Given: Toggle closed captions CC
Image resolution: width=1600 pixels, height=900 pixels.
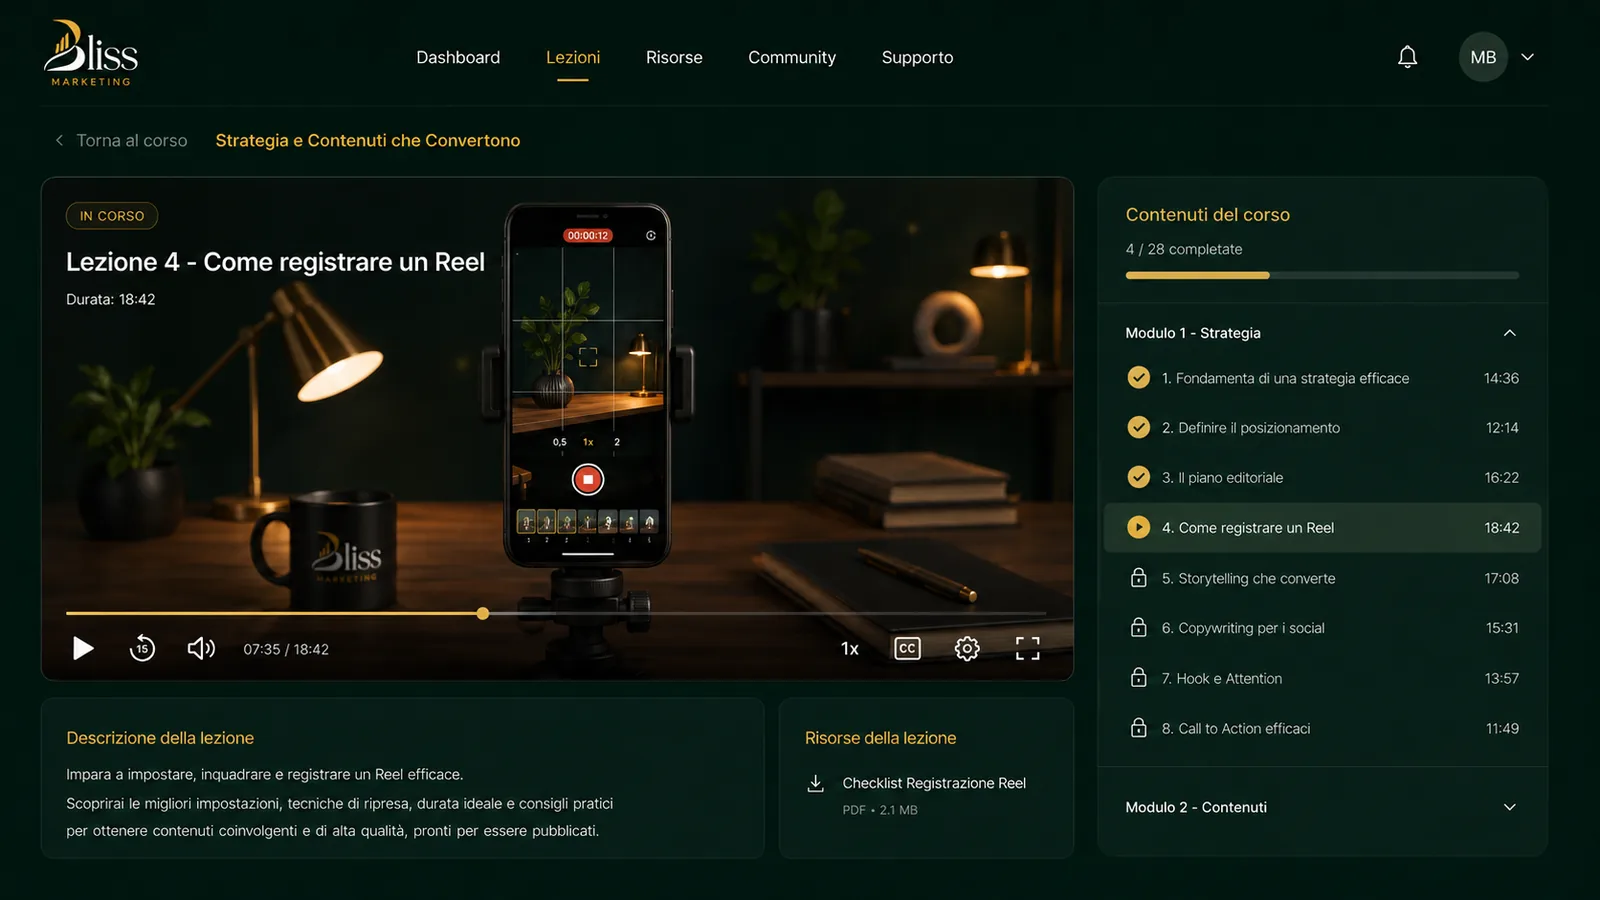Looking at the screenshot, I should (907, 649).
